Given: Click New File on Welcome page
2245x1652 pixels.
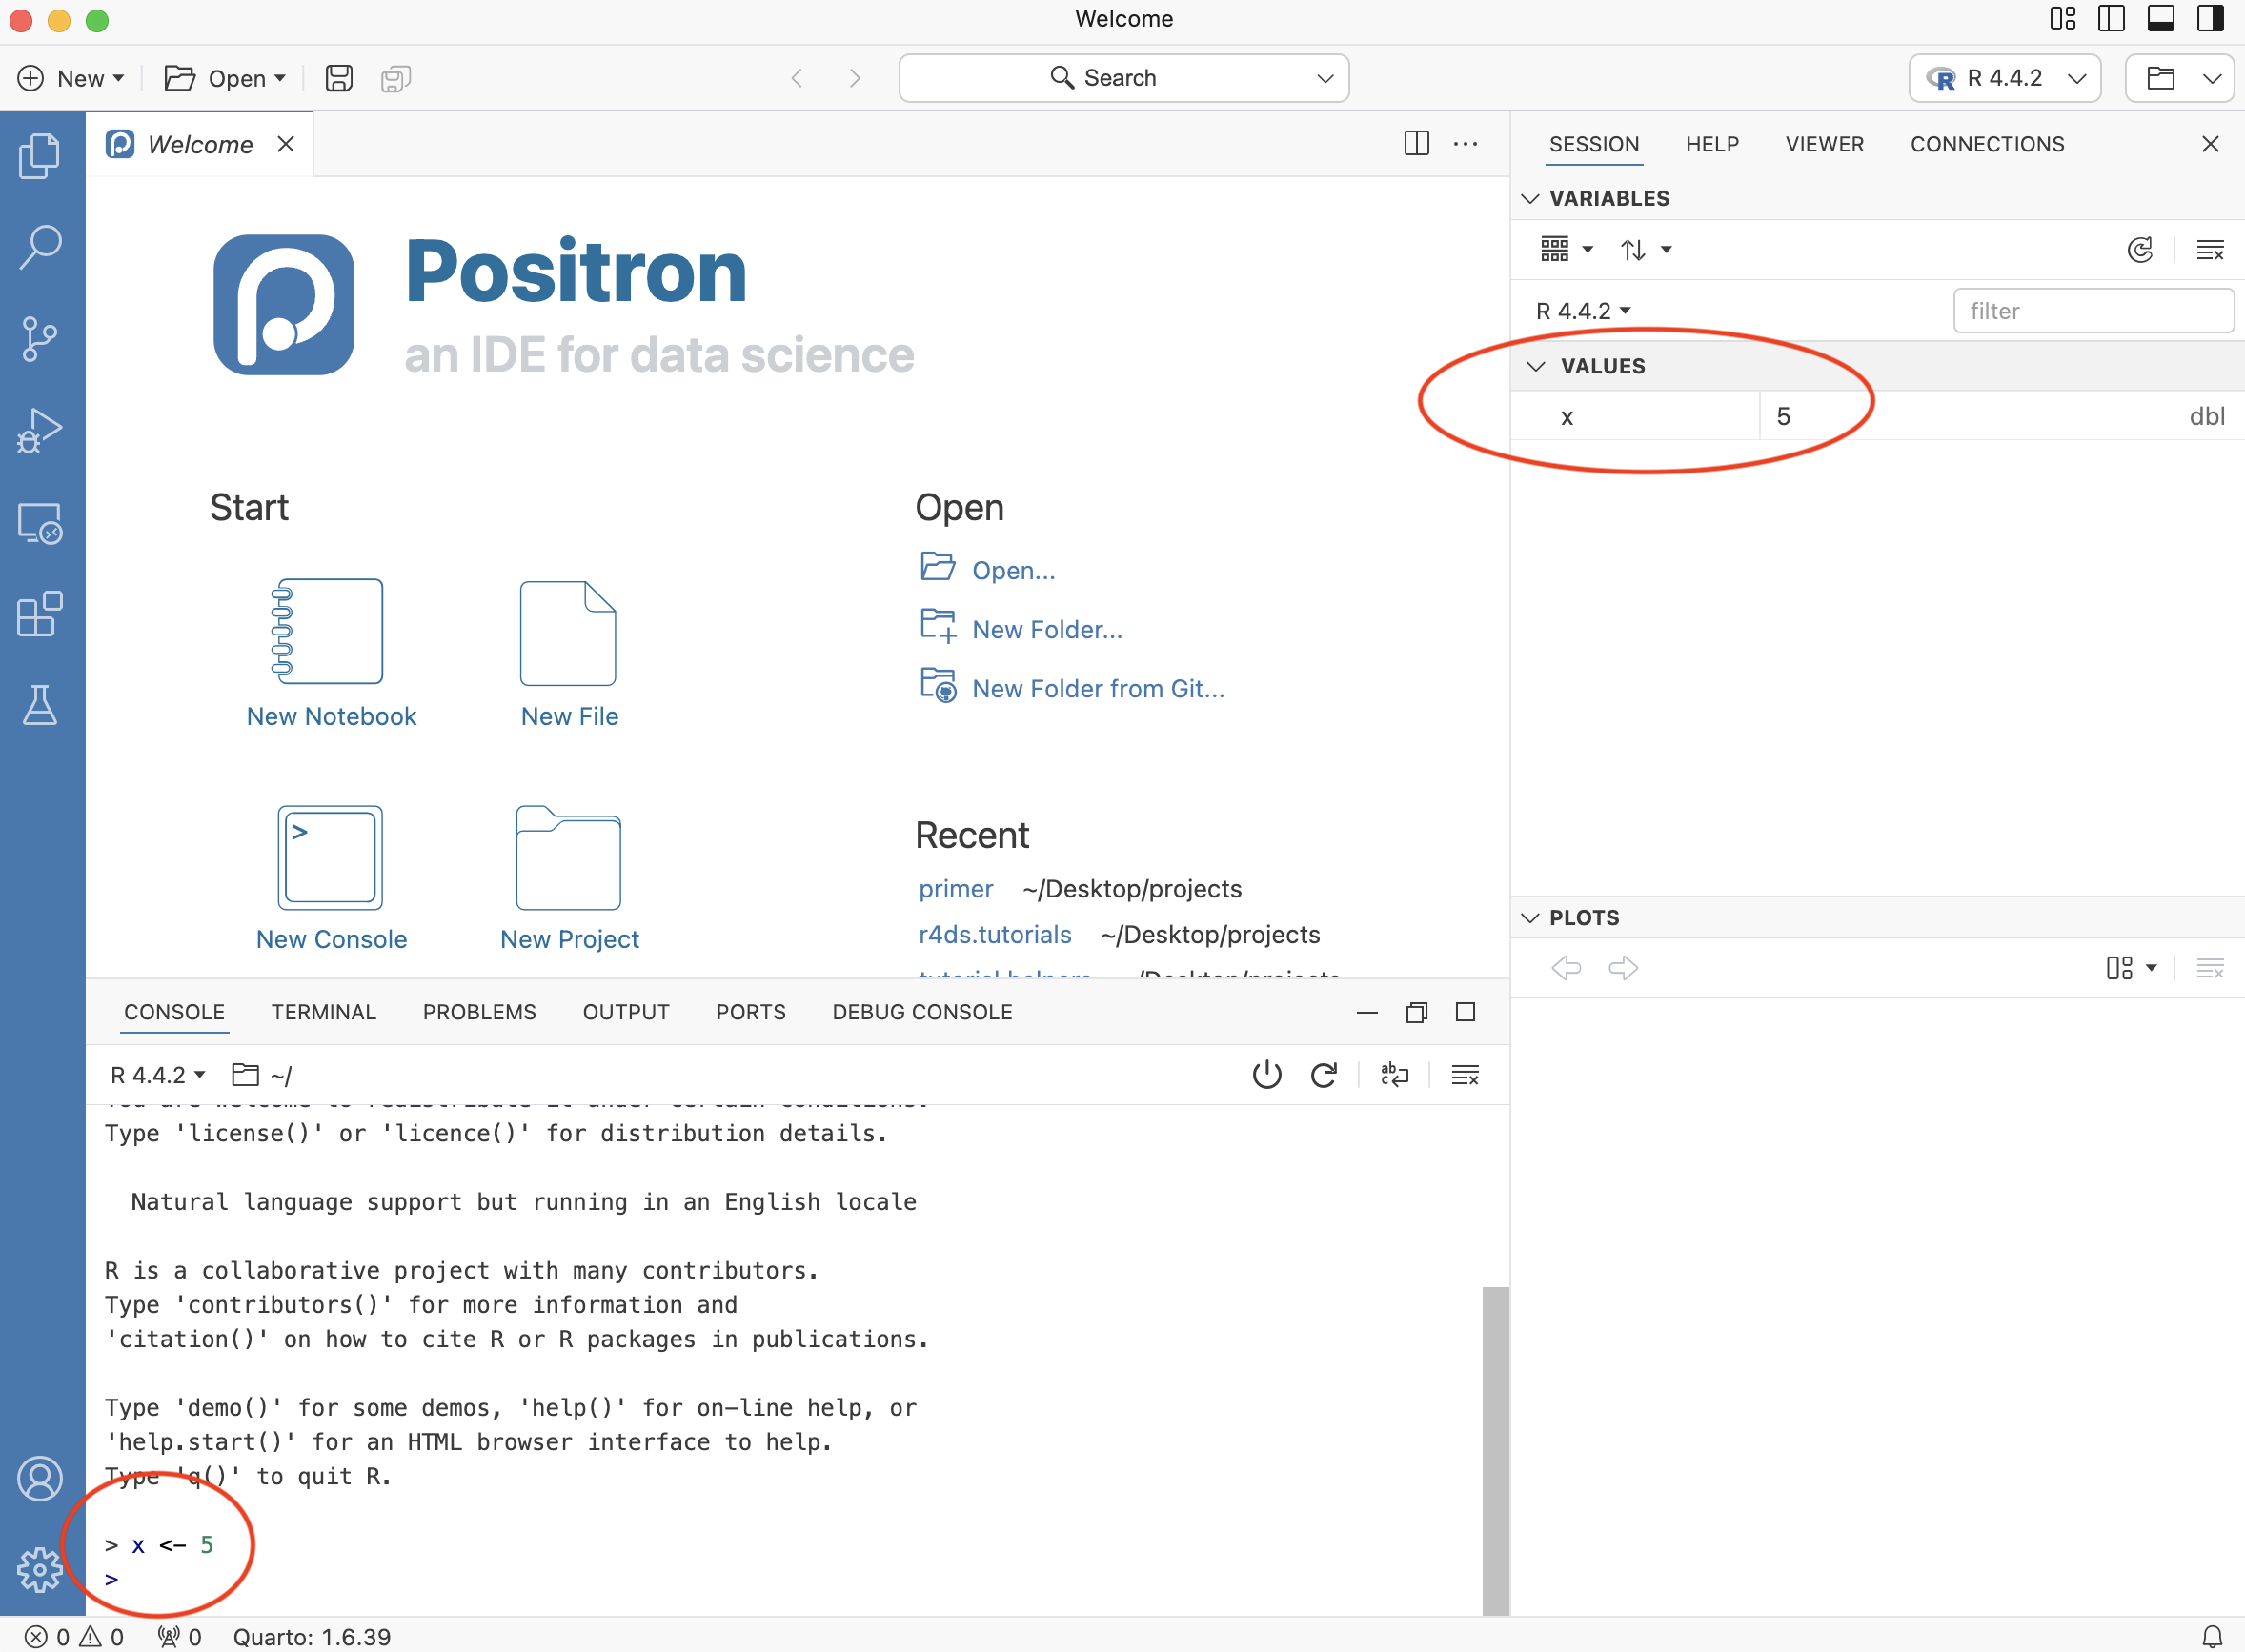Looking at the screenshot, I should [569, 654].
